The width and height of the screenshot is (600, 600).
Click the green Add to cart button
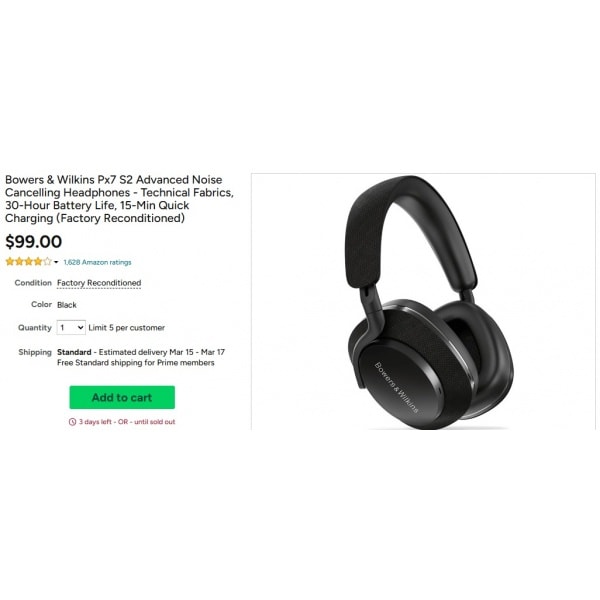(x=122, y=397)
